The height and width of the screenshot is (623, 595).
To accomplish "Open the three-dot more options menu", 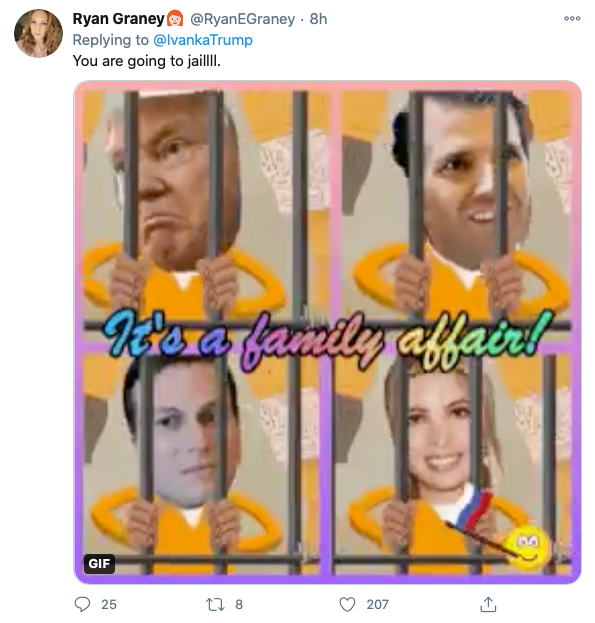I will 572,18.
